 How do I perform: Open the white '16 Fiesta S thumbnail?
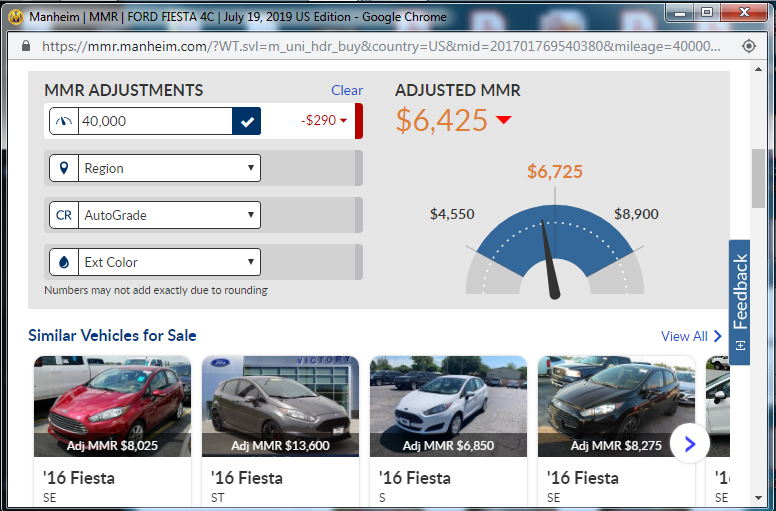click(x=448, y=406)
